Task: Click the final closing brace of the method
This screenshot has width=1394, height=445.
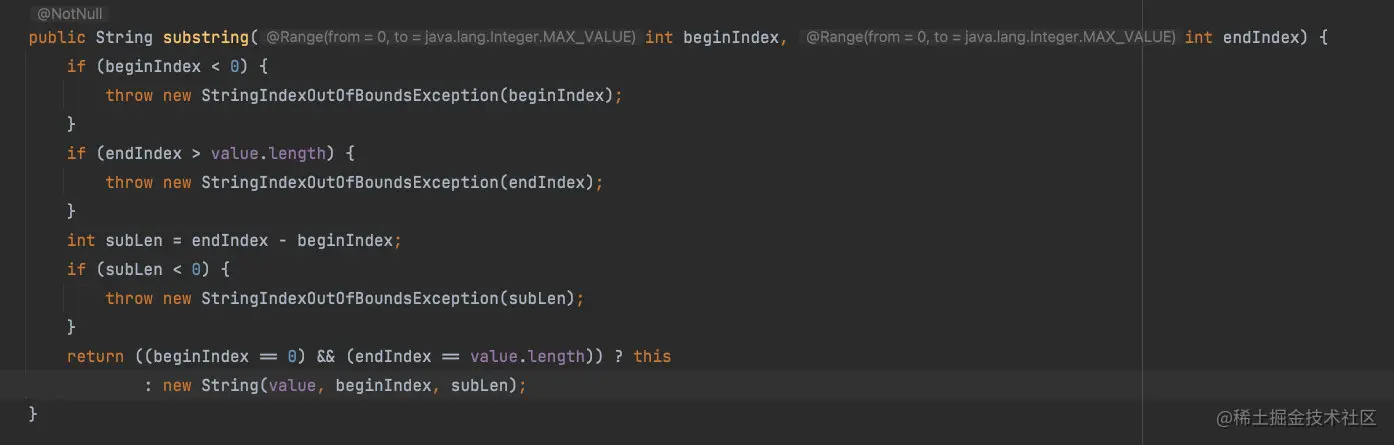Action: click(33, 414)
